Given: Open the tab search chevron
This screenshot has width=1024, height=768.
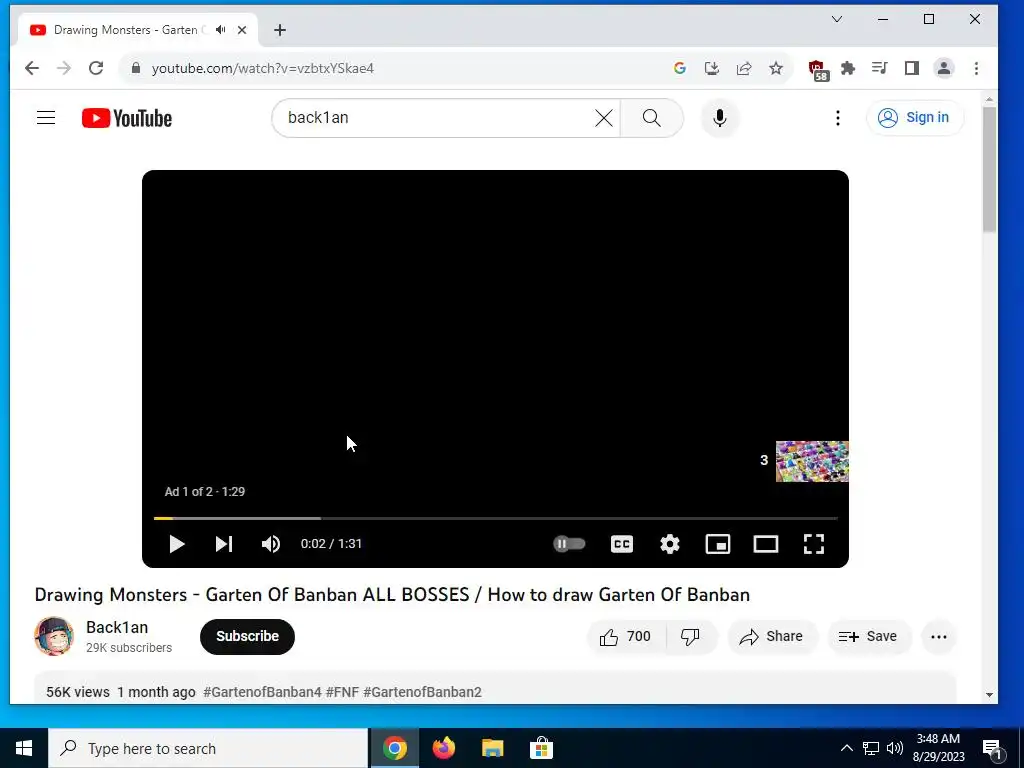Looking at the screenshot, I should tap(837, 19).
